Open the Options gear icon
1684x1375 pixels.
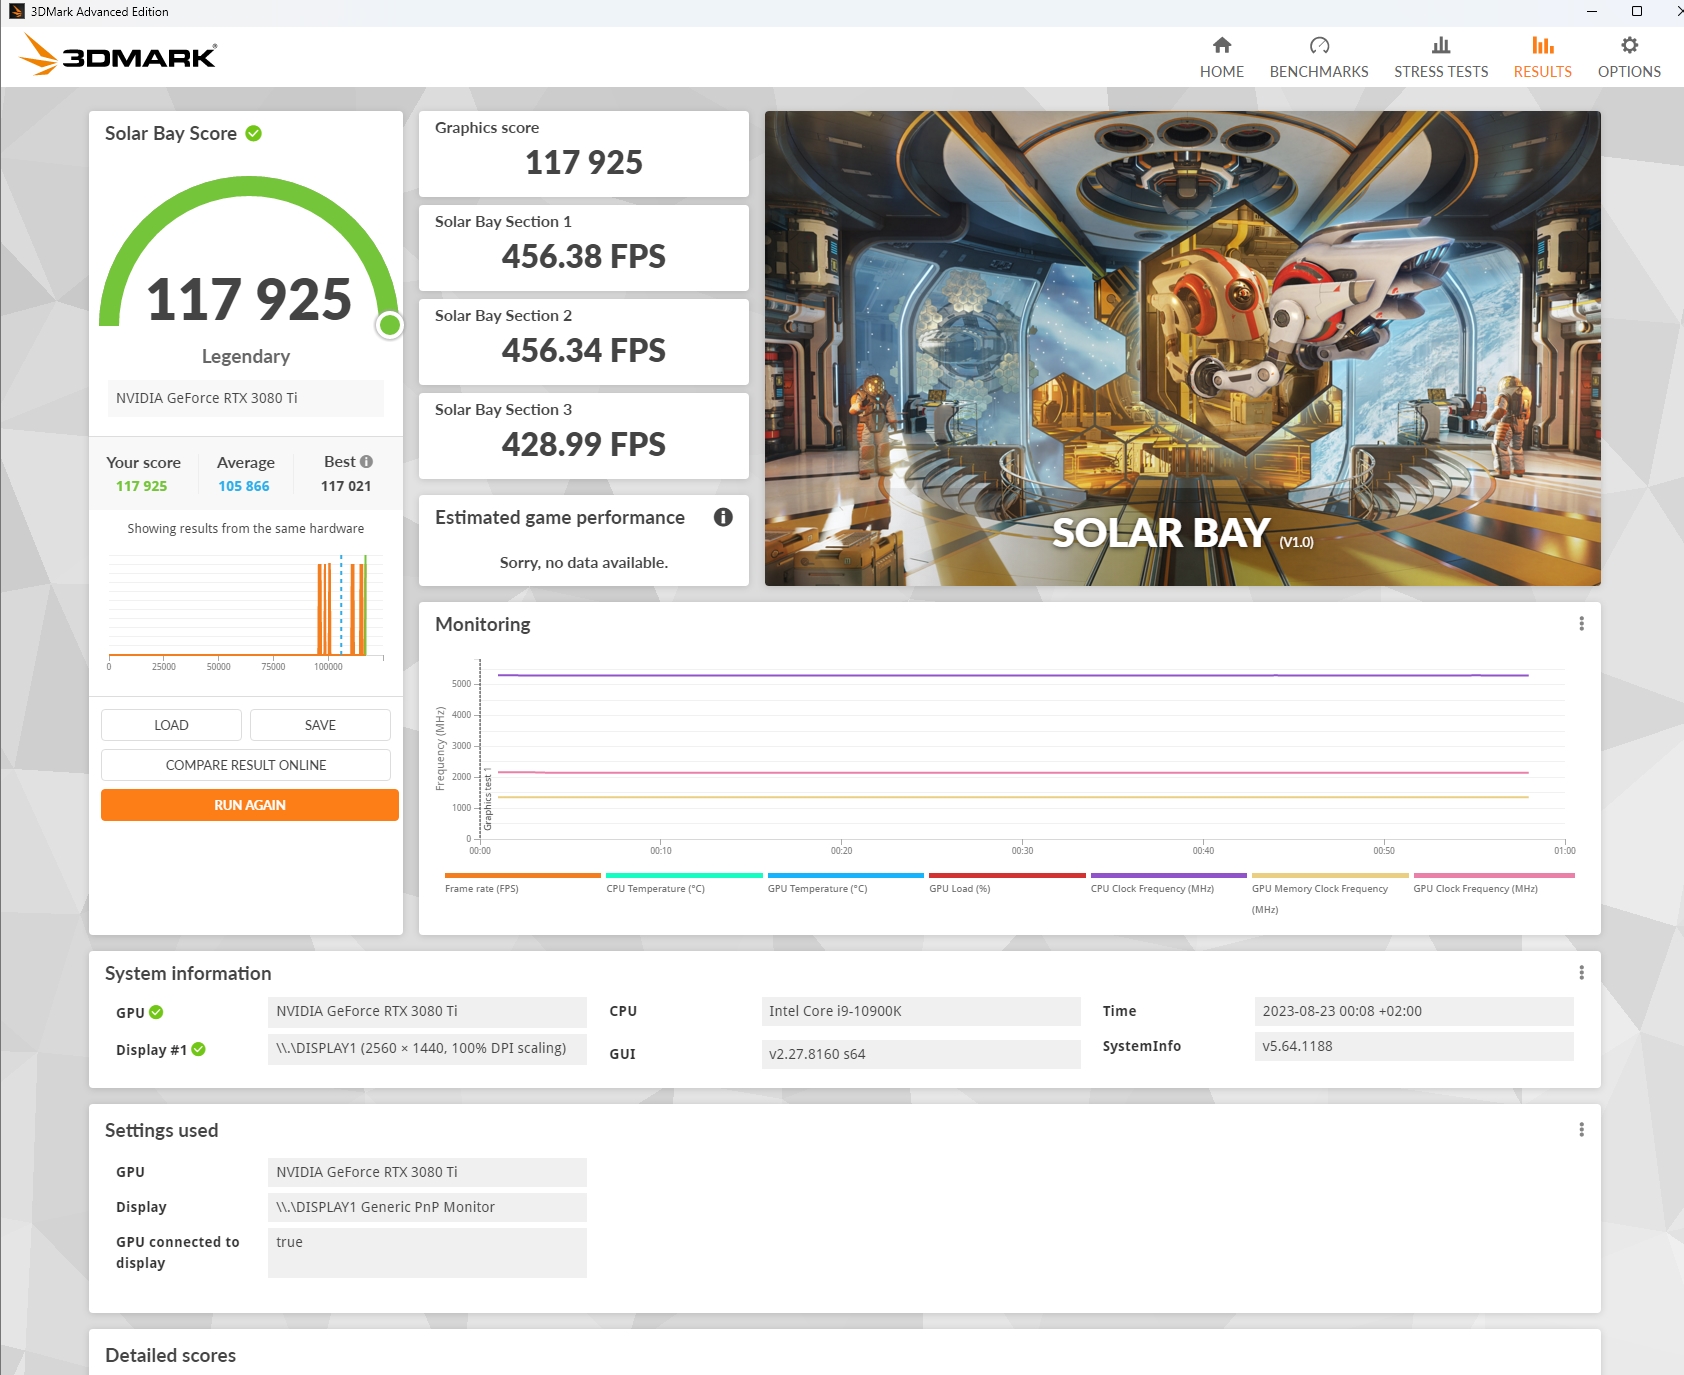(1628, 46)
